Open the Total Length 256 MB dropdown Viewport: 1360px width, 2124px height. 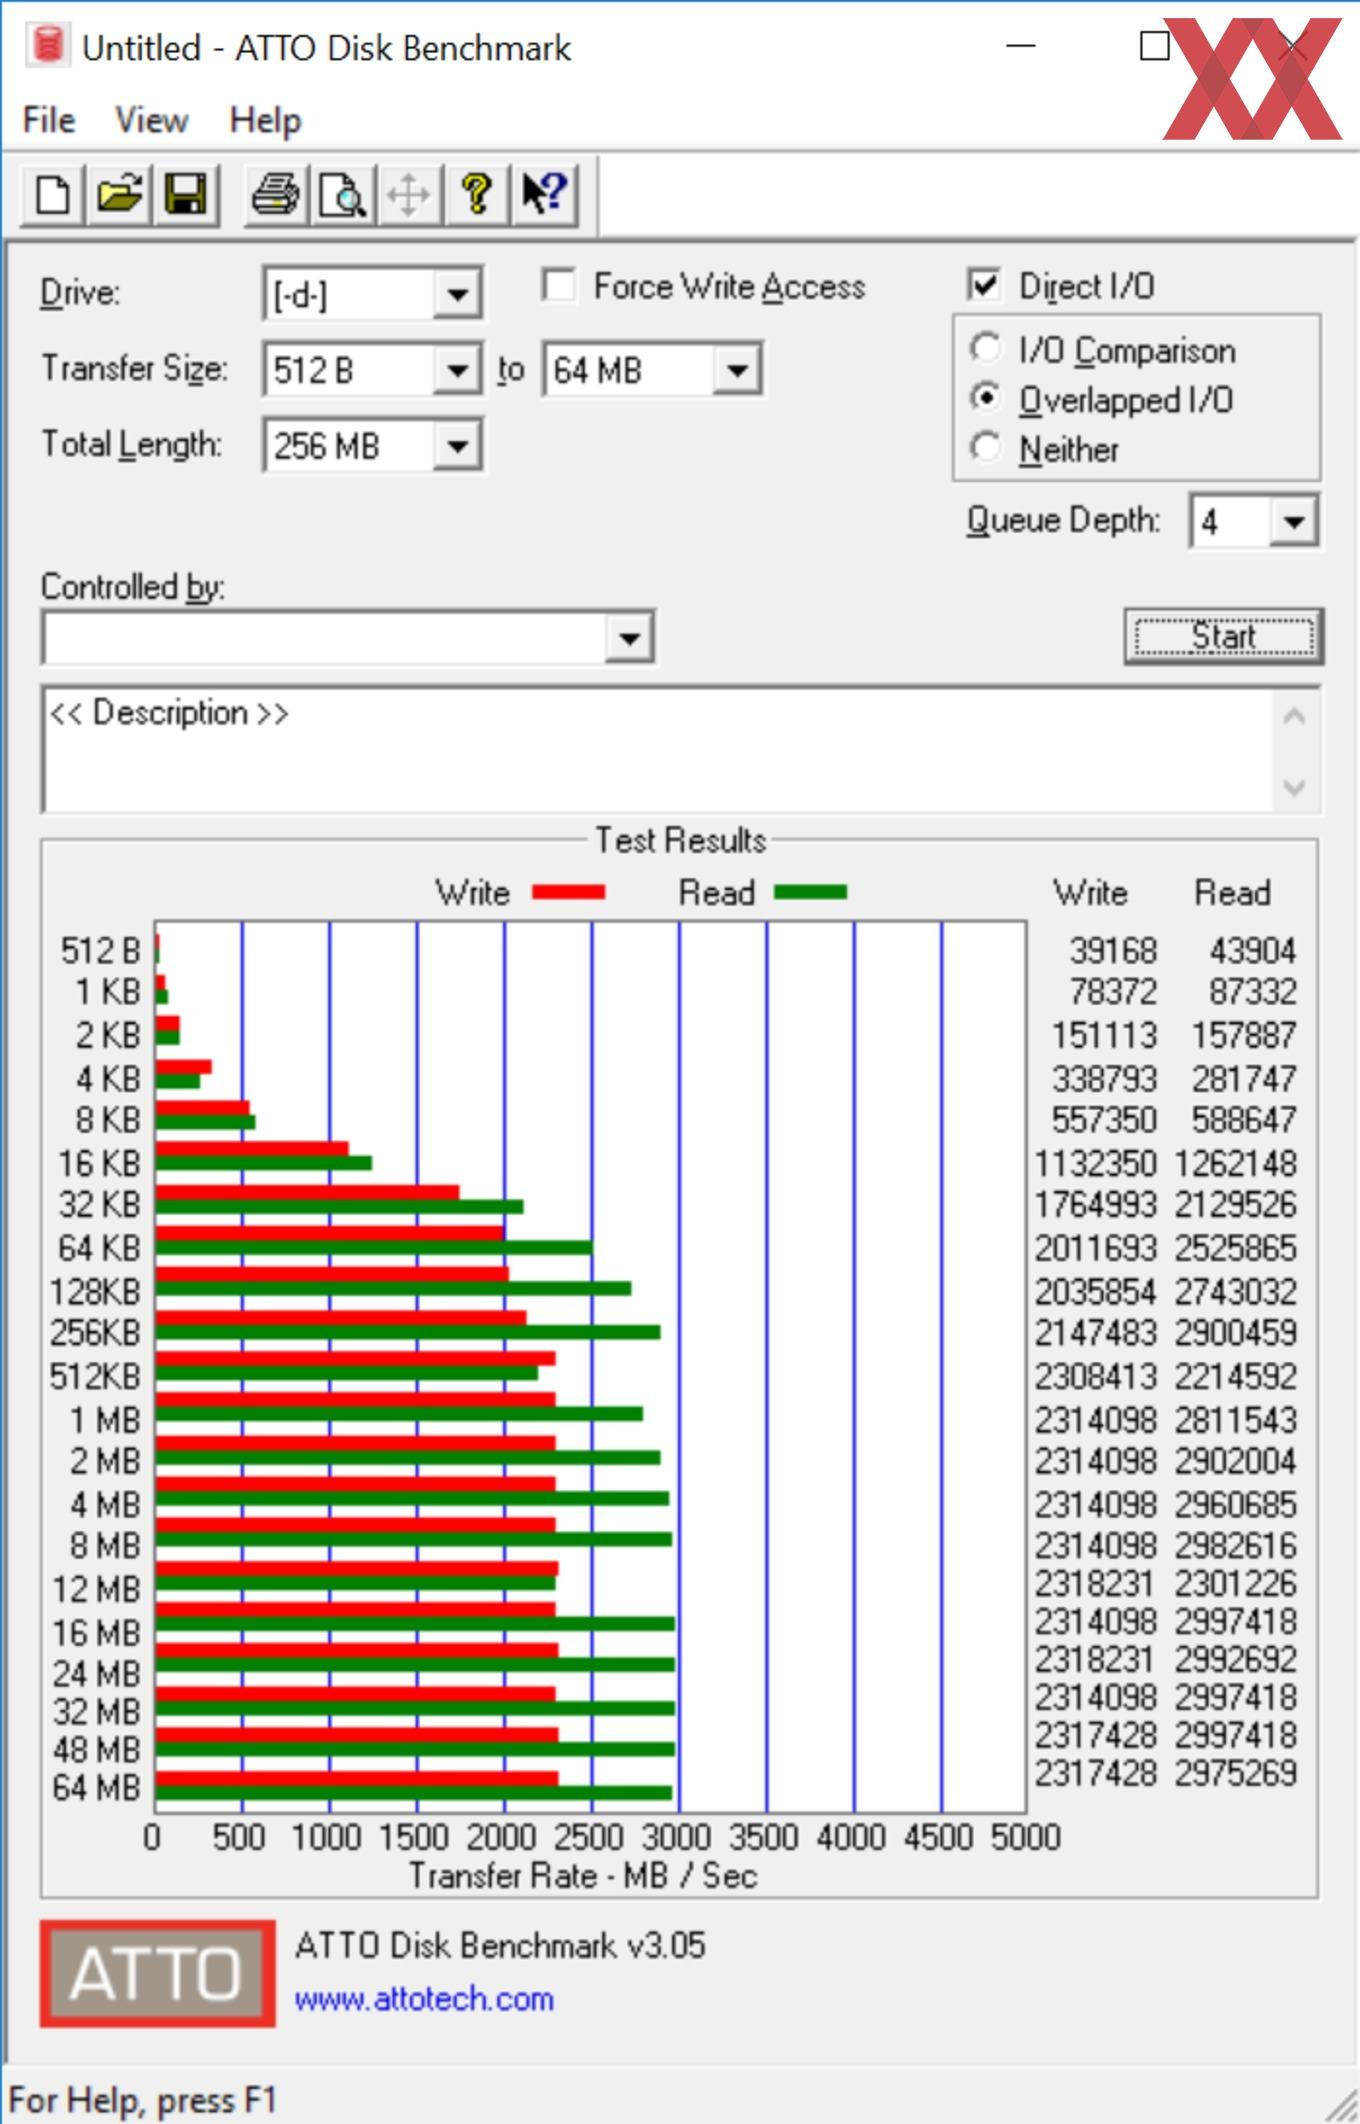point(458,445)
